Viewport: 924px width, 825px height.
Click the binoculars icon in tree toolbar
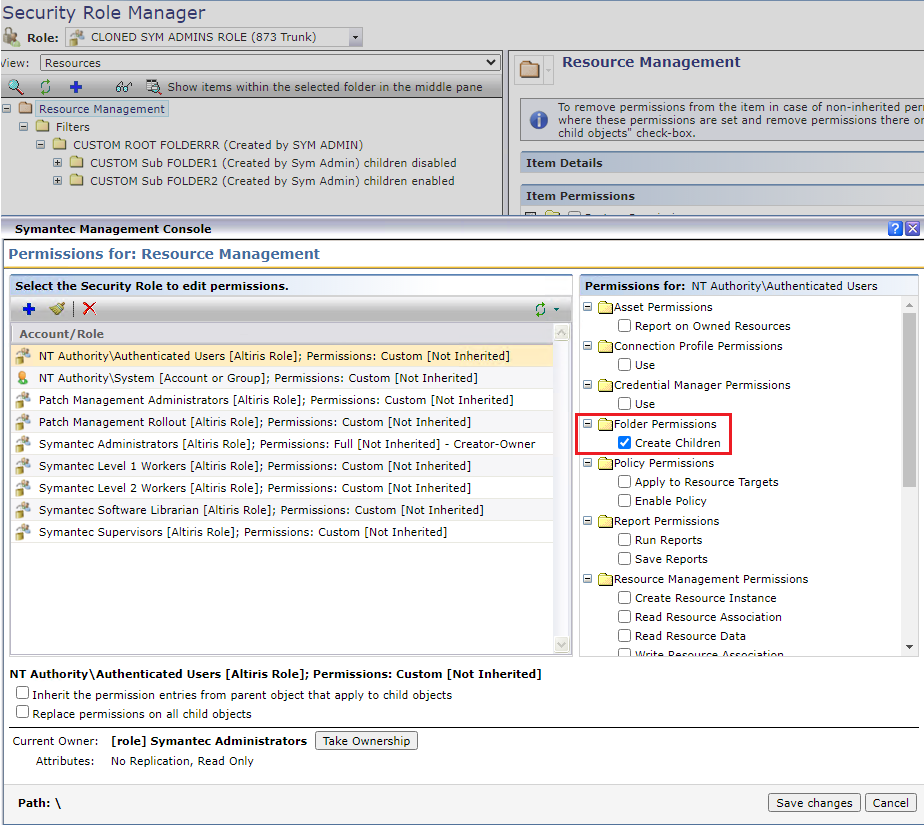tap(124, 87)
